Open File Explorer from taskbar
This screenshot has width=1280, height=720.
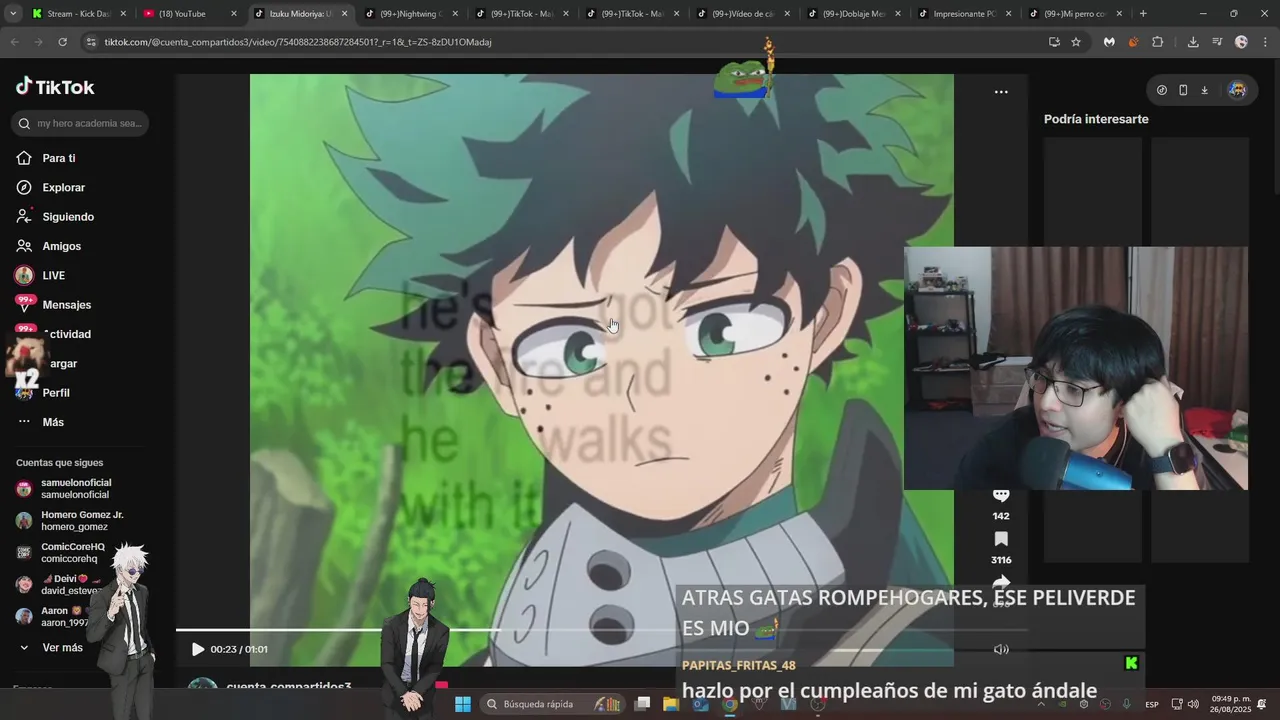pyautogui.click(x=671, y=704)
